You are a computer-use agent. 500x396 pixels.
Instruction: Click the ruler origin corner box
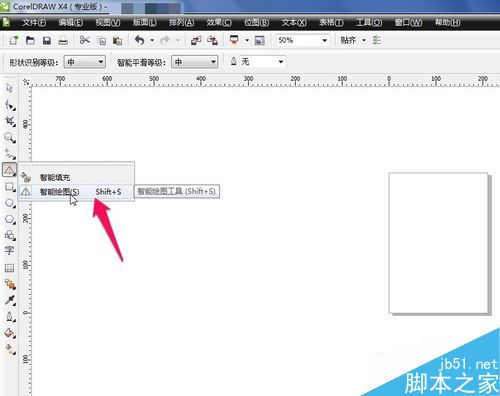coord(26,82)
